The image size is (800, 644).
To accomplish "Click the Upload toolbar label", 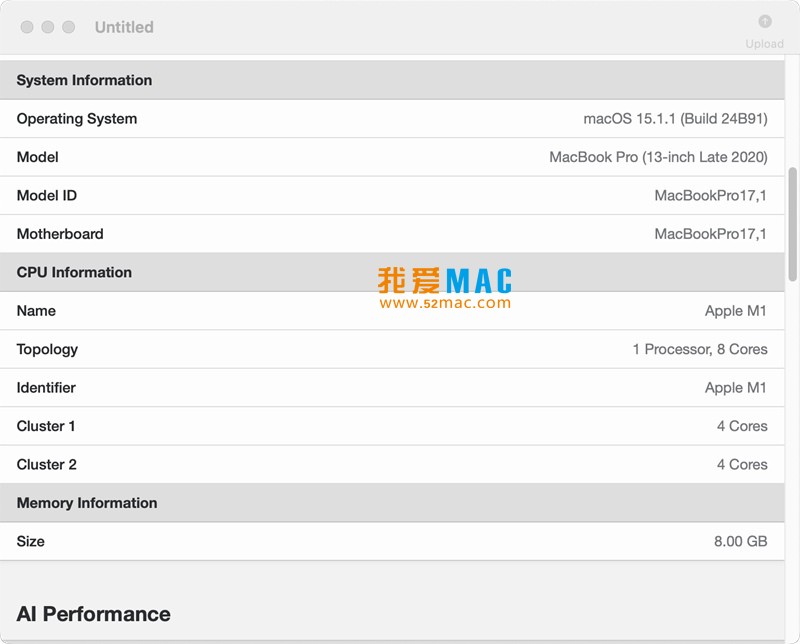I will [764, 44].
